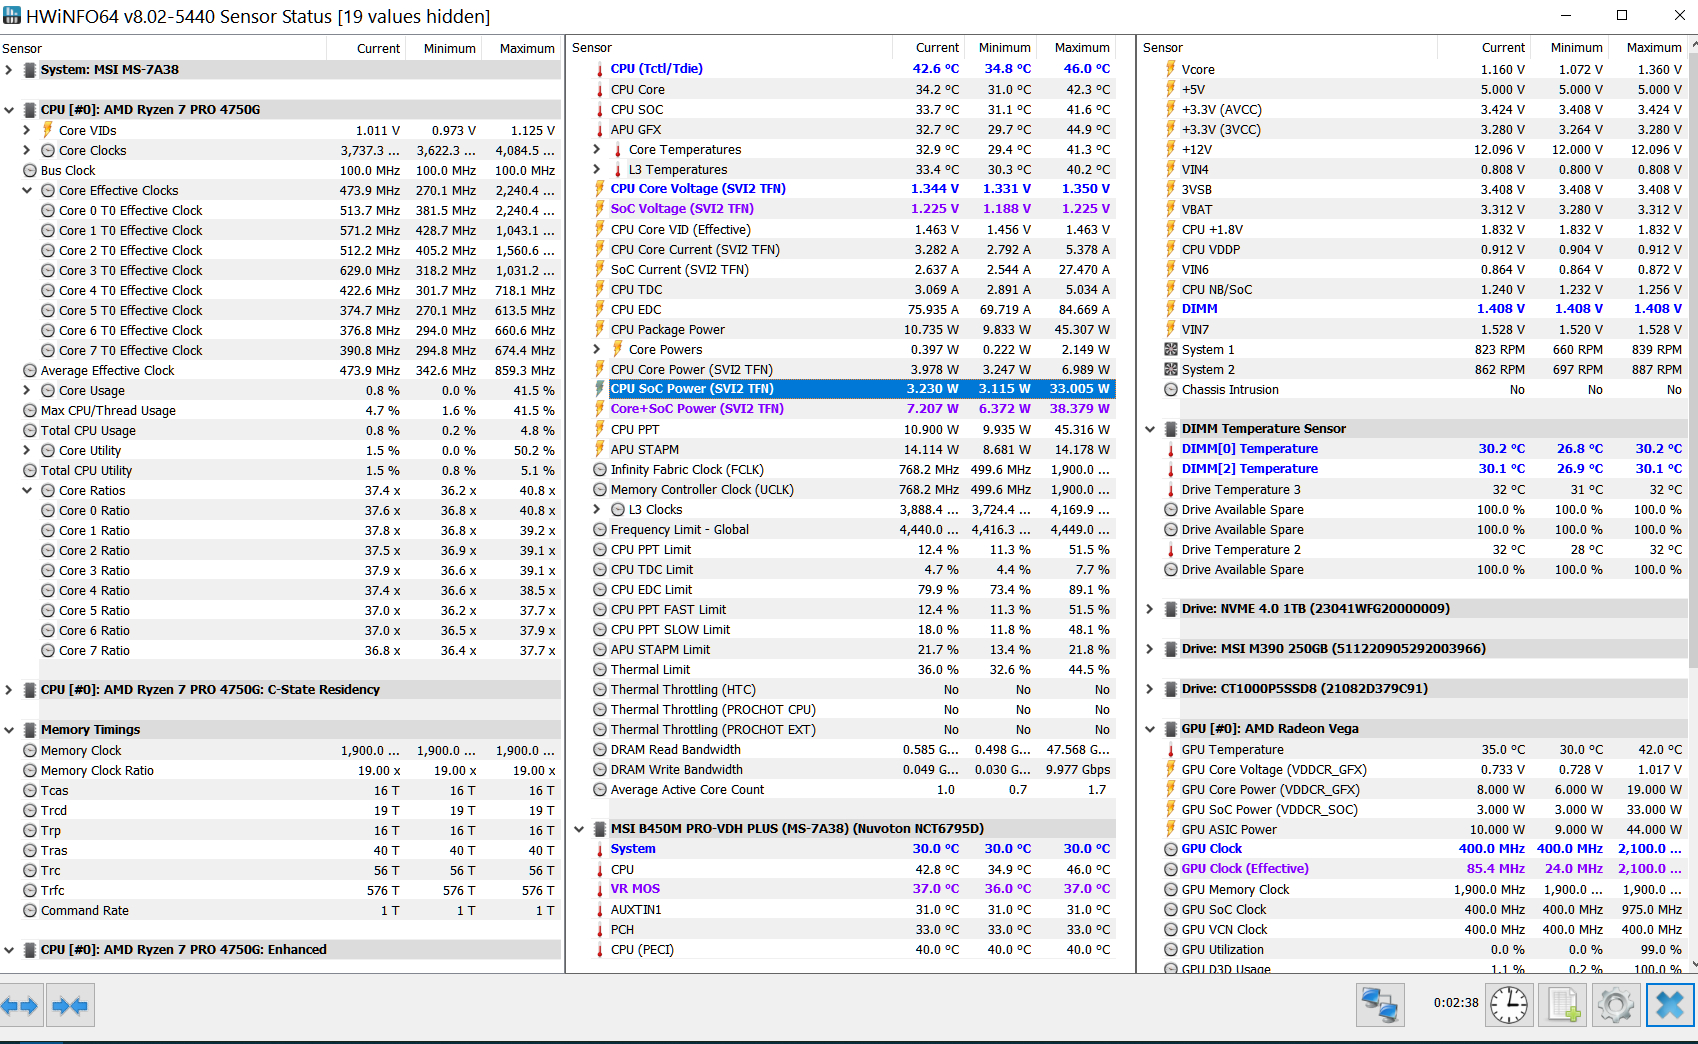Image resolution: width=1698 pixels, height=1044 pixels.
Task: Select the Total CPU Usage row
Action: (290, 431)
